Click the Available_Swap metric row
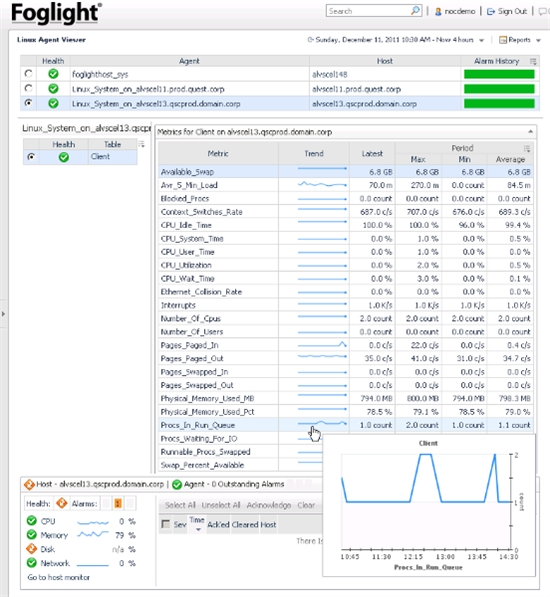 click(x=346, y=172)
